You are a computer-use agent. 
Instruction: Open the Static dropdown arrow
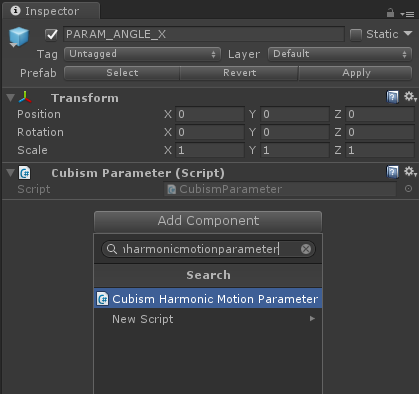tap(408, 33)
